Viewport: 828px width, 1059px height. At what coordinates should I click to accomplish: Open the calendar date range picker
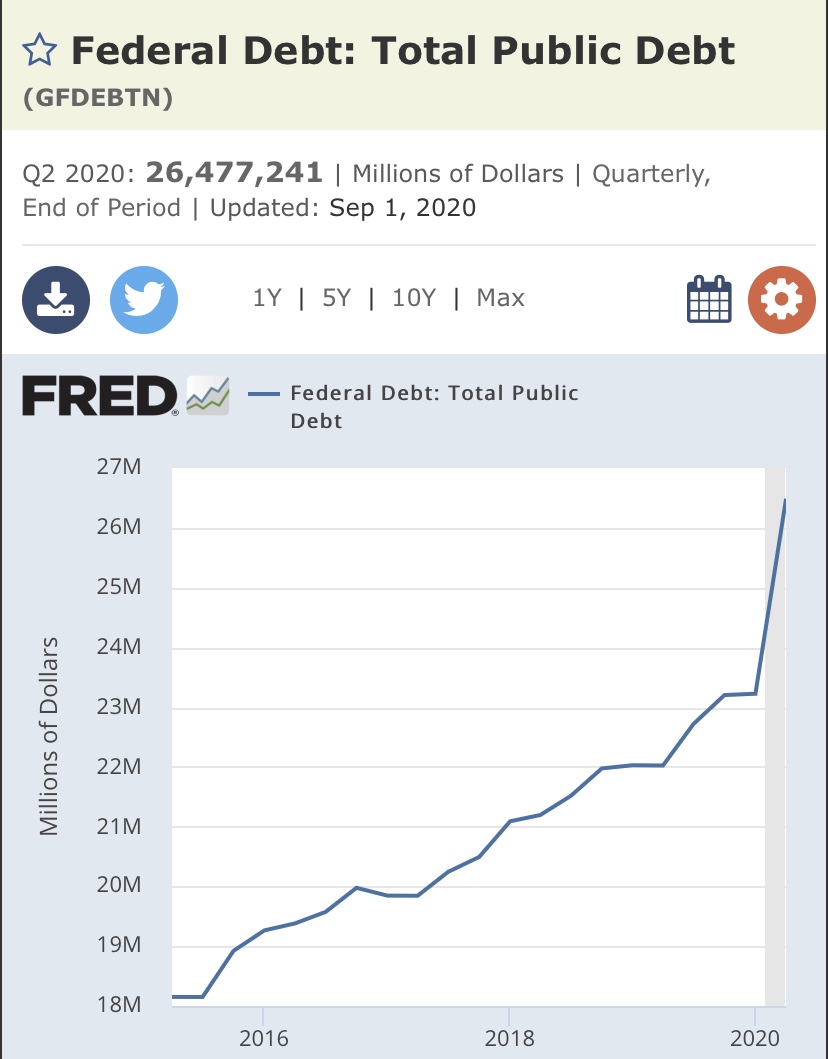coord(709,299)
